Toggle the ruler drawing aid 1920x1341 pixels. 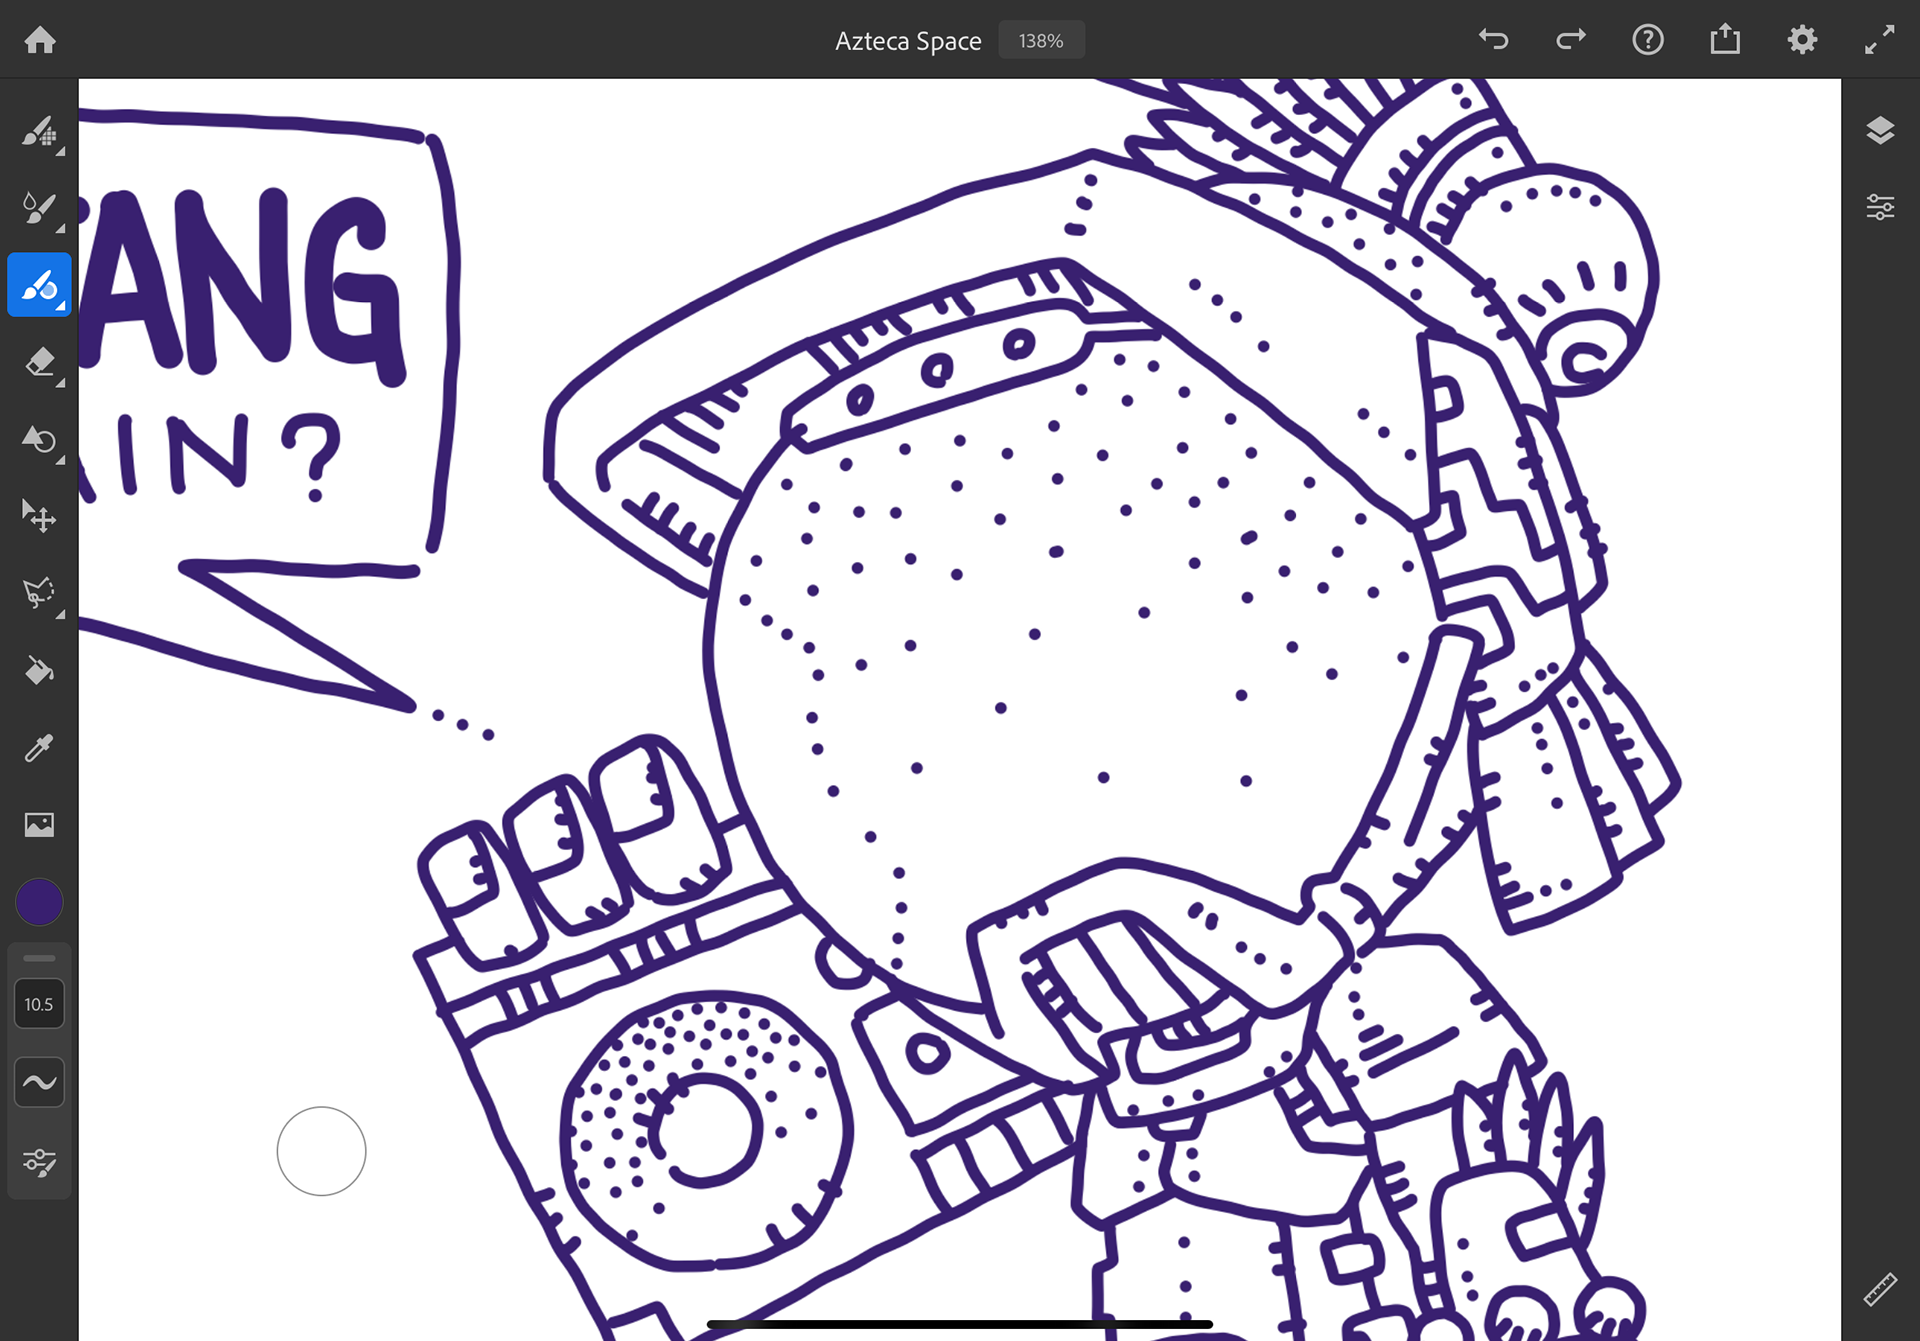[x=1880, y=1289]
